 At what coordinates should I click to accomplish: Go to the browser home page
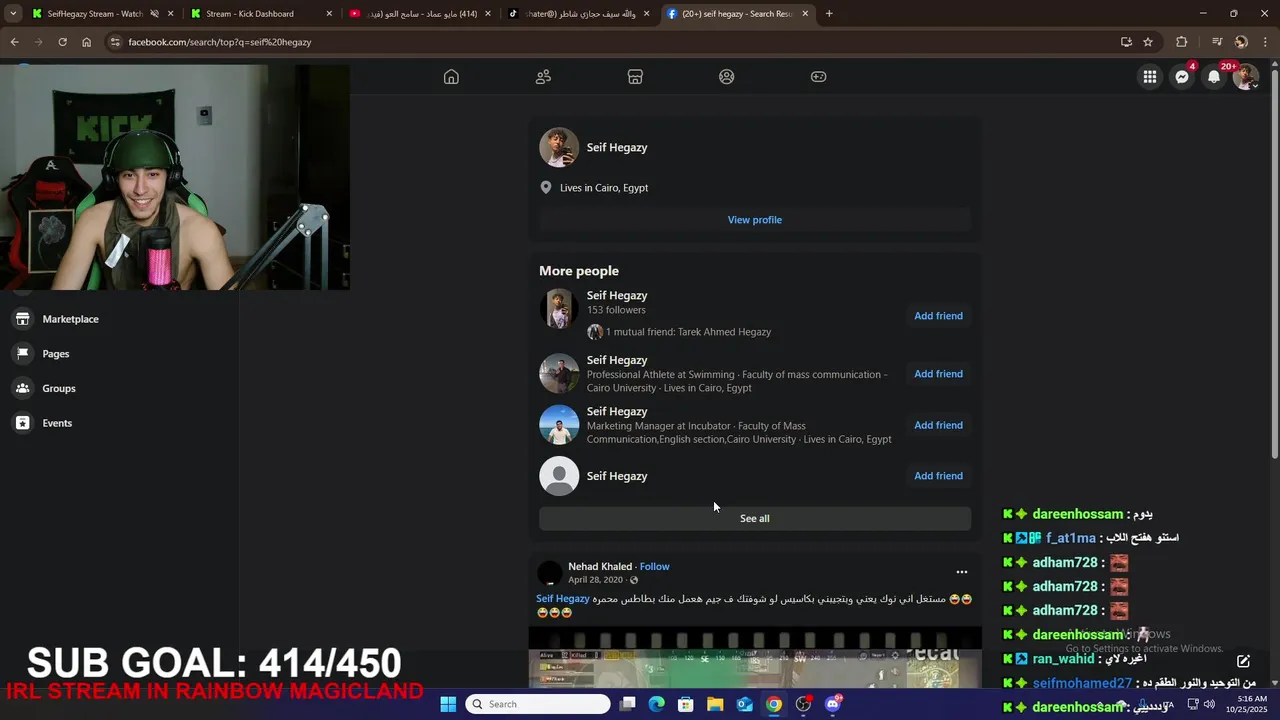pyautogui.click(x=86, y=42)
